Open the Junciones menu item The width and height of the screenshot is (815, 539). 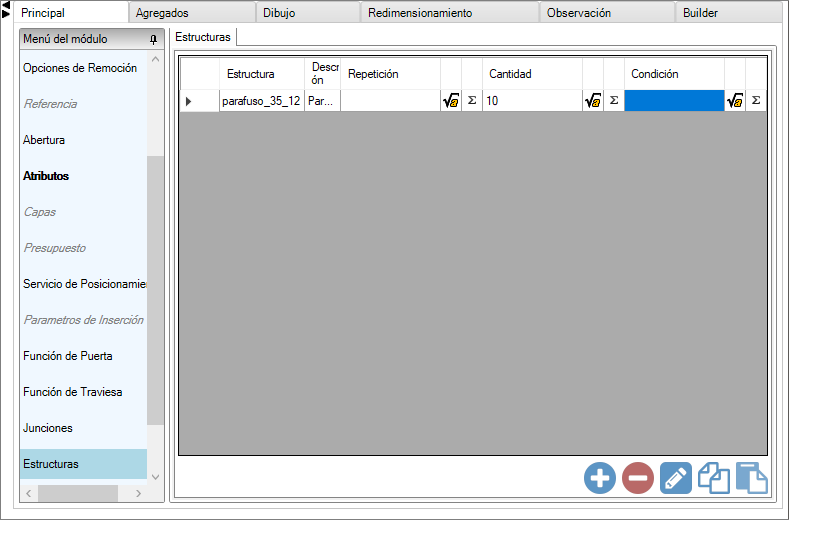tap(48, 428)
